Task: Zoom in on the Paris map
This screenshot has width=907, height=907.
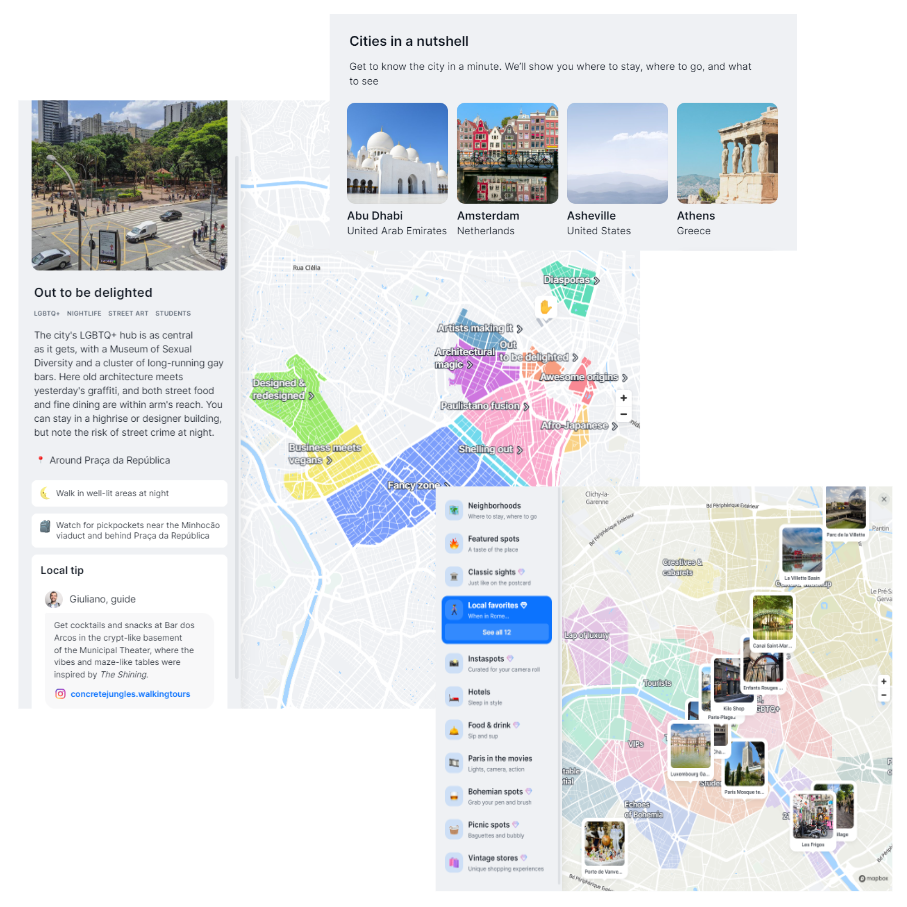Action: [883, 681]
